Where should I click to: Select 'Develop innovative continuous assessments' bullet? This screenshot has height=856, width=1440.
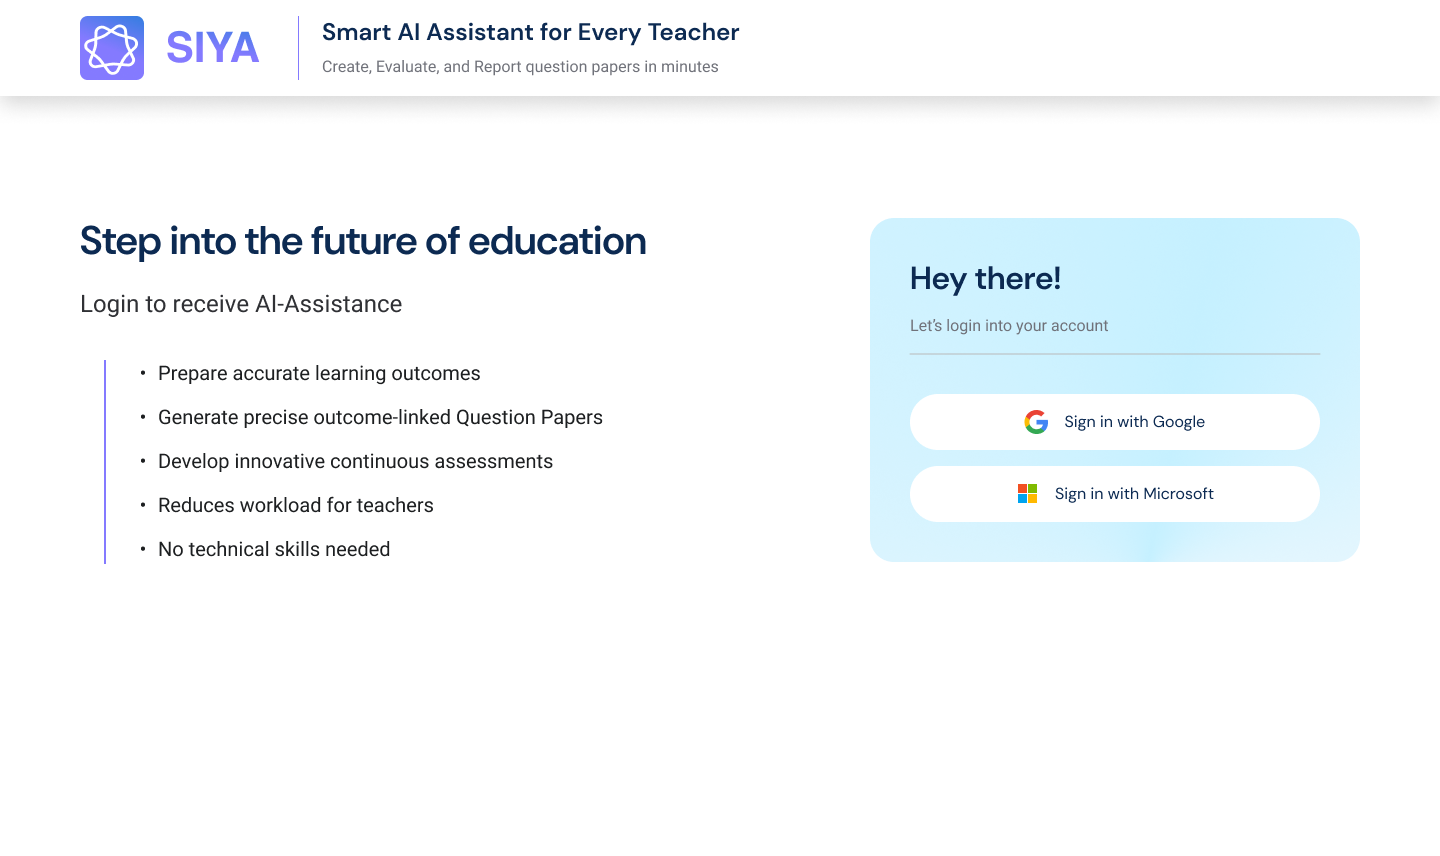pos(355,461)
